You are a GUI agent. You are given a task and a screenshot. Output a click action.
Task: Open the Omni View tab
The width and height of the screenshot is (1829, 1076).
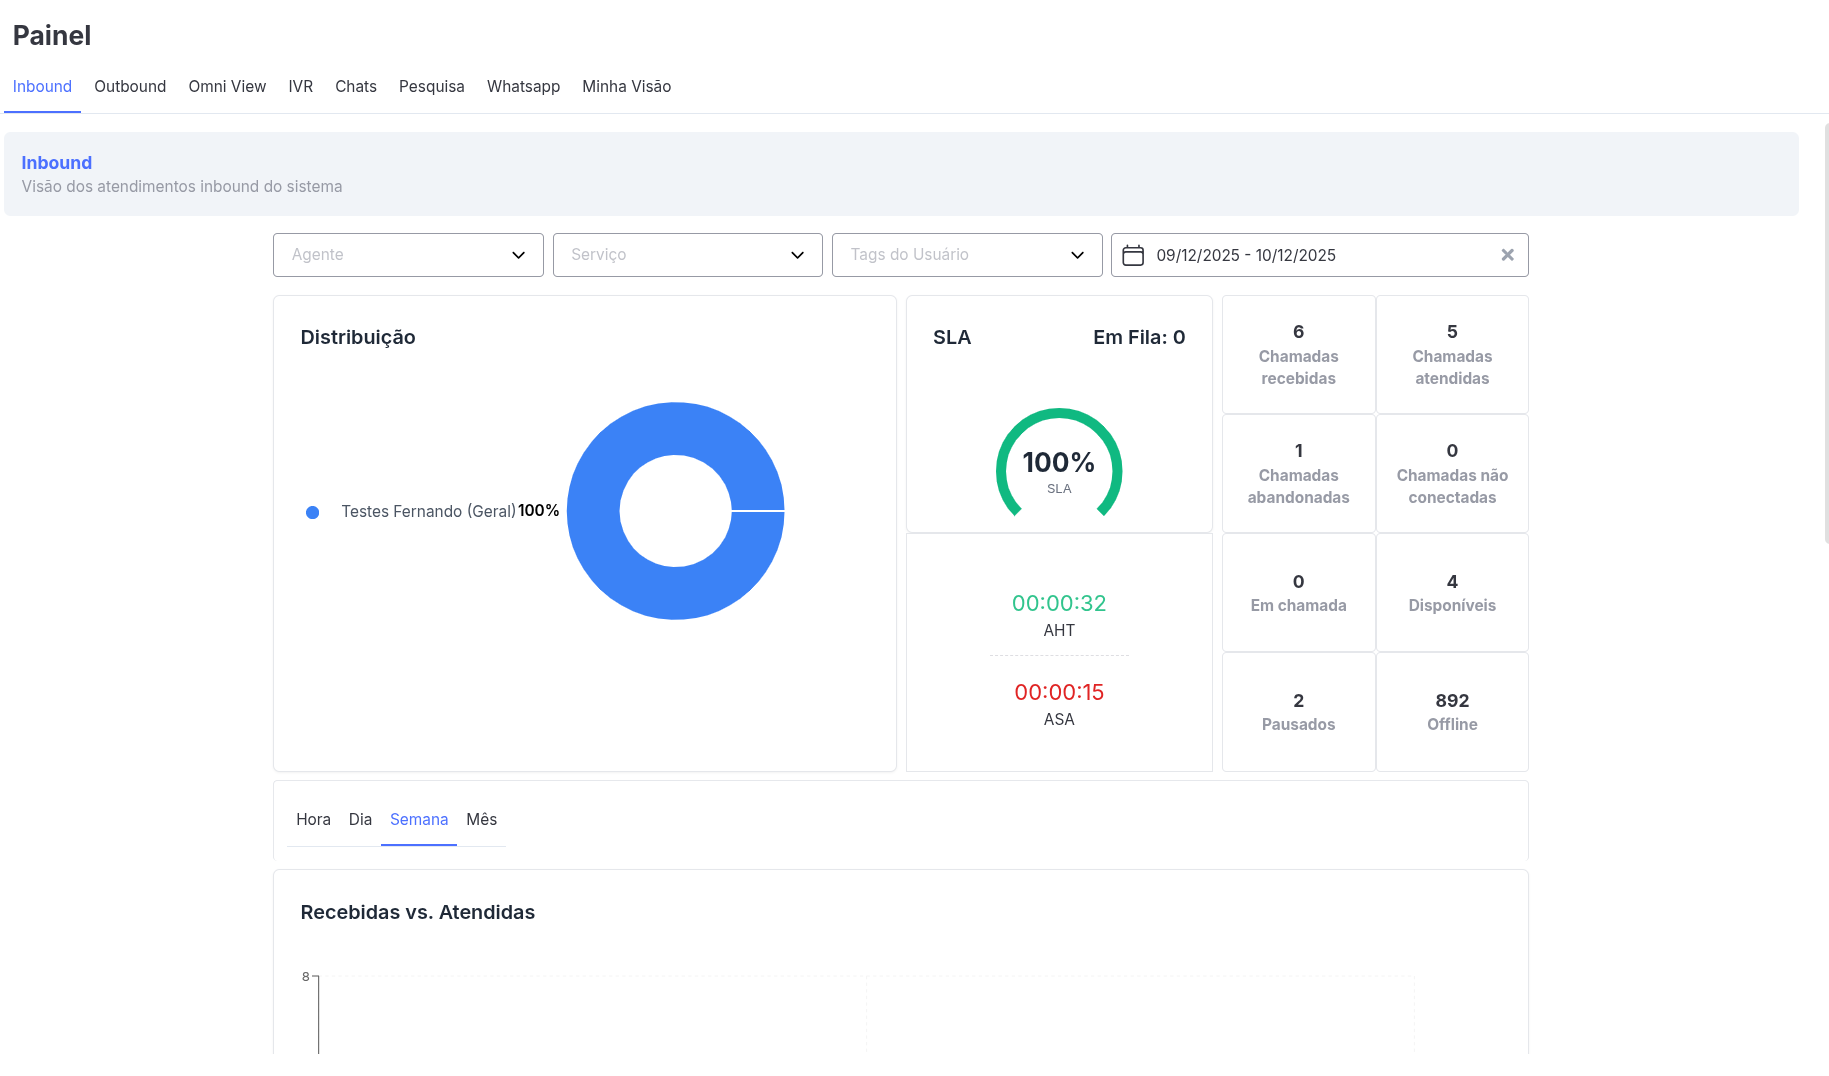[x=227, y=87]
